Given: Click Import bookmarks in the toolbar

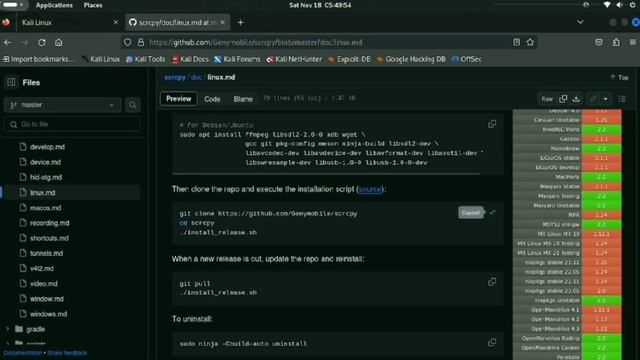Looking at the screenshot, I should [x=39, y=59].
